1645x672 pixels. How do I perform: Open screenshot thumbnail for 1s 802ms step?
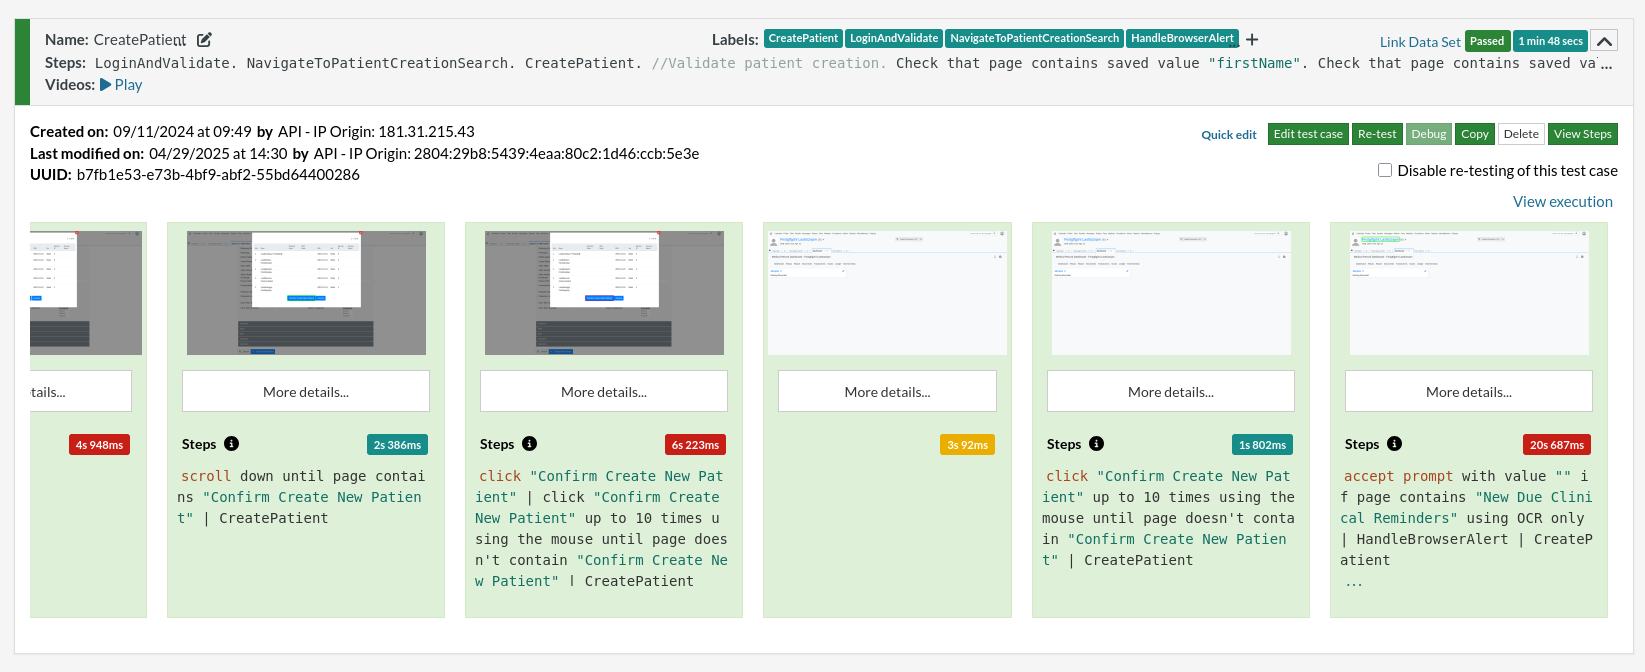[1171, 293]
